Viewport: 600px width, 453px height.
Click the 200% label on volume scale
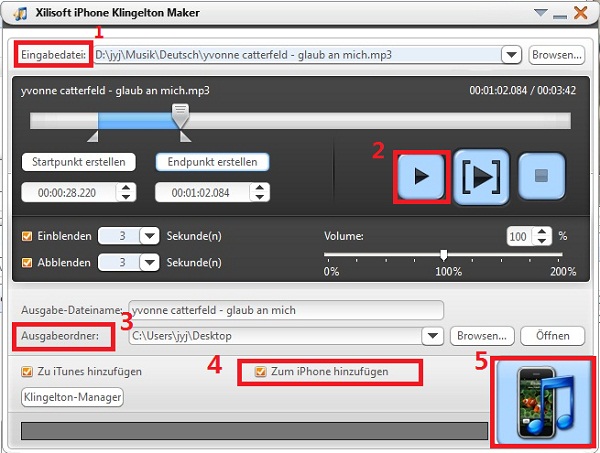coord(563,272)
